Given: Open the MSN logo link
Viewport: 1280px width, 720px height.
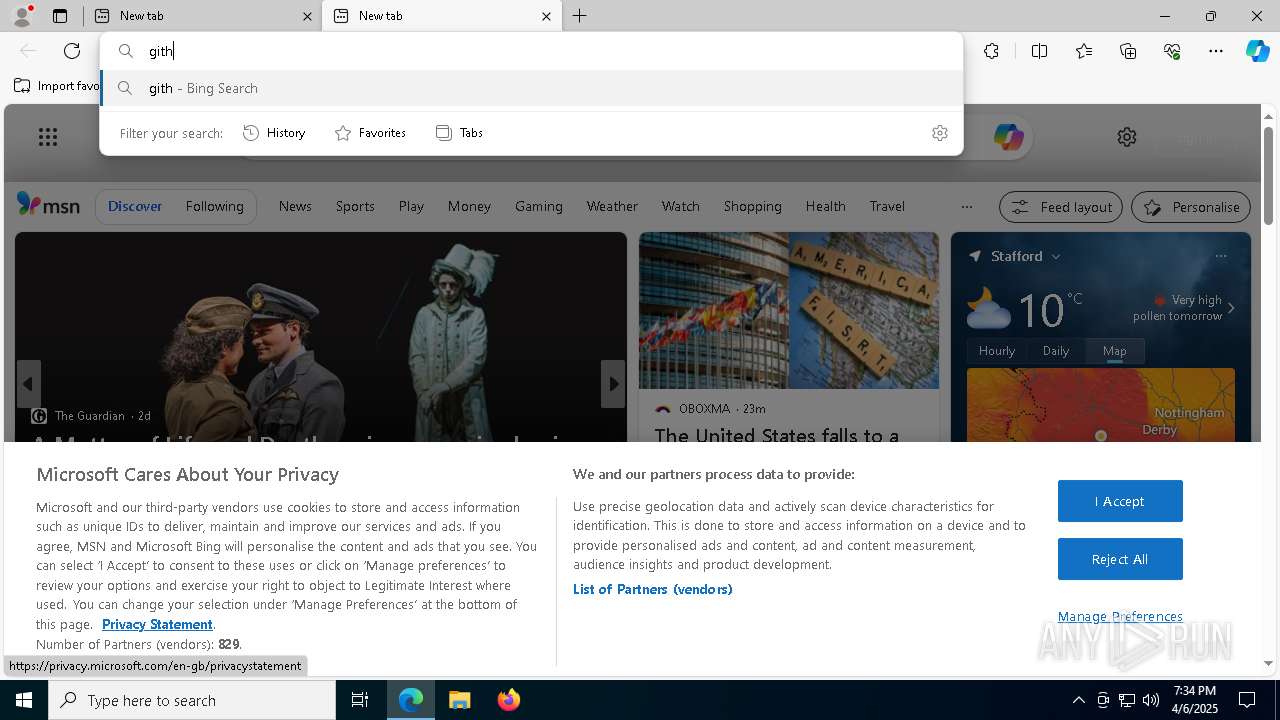Looking at the screenshot, I should tap(48, 205).
